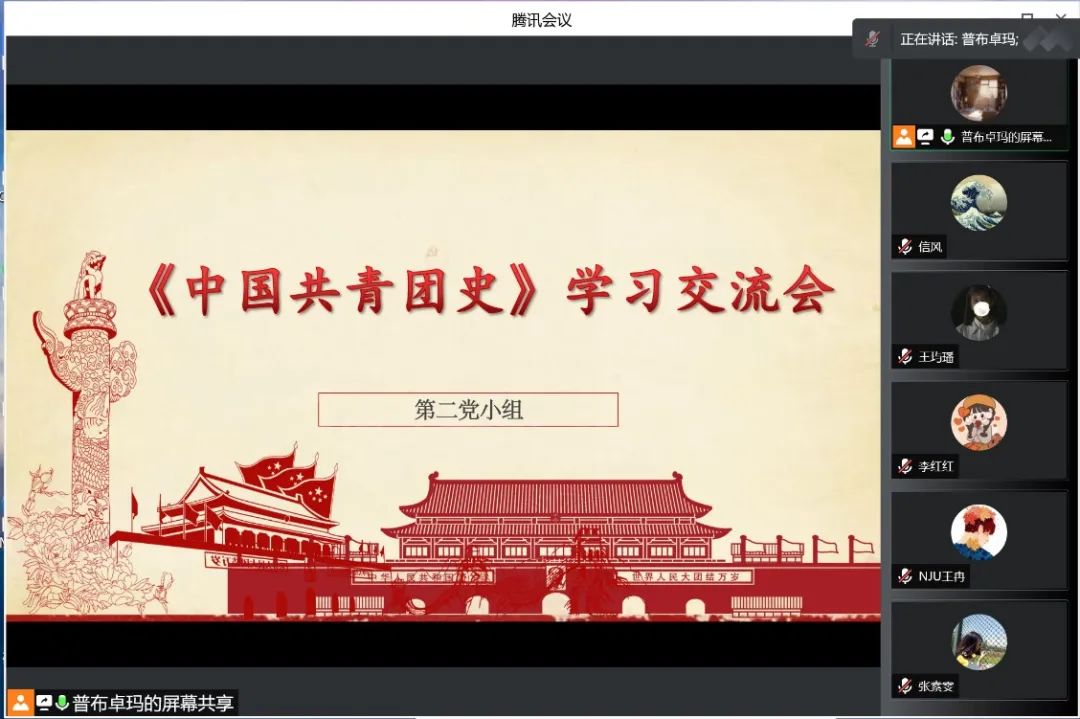Screen dimensions: 1080x719
Task: Click the screen-share icon in 普布卓玛's tile
Action: coord(926,137)
